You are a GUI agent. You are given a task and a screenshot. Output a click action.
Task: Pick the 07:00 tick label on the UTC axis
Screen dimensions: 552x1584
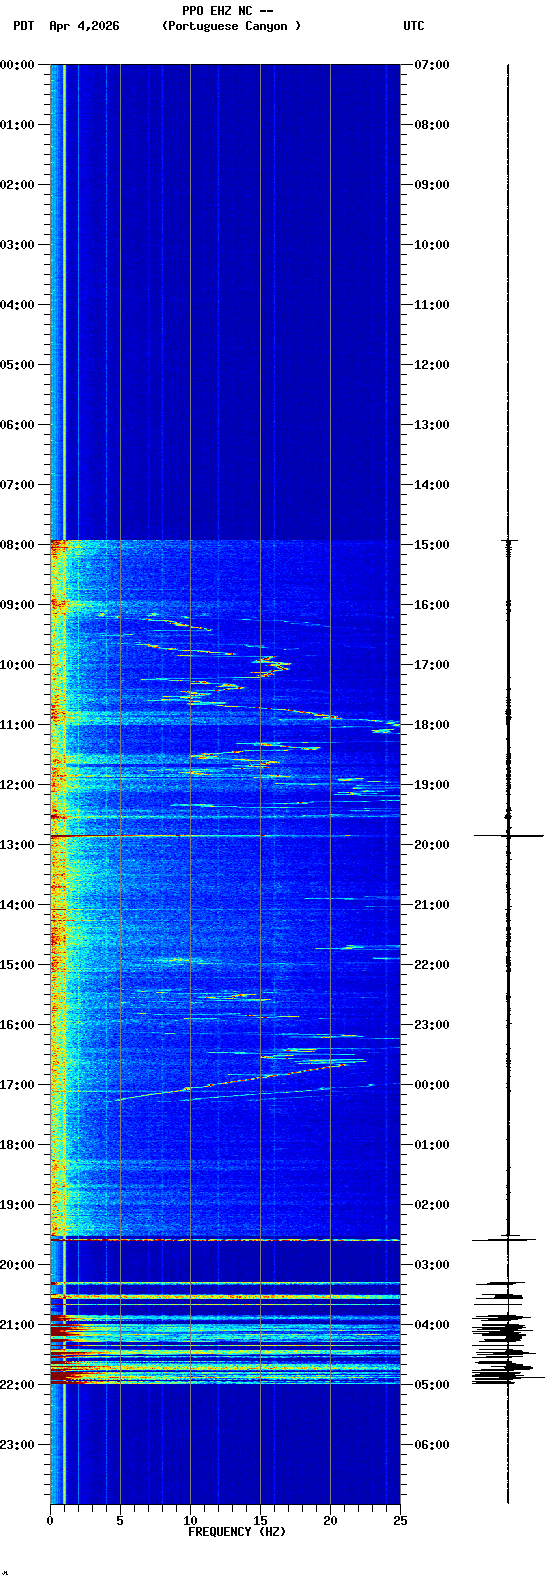click(x=432, y=65)
